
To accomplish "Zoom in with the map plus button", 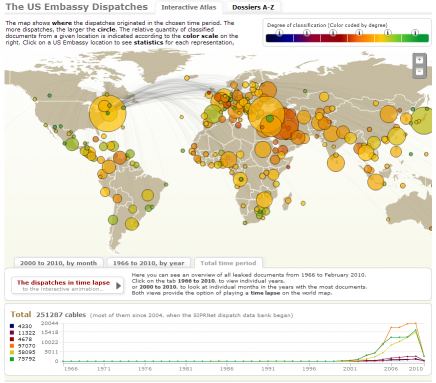I will [419, 60].
